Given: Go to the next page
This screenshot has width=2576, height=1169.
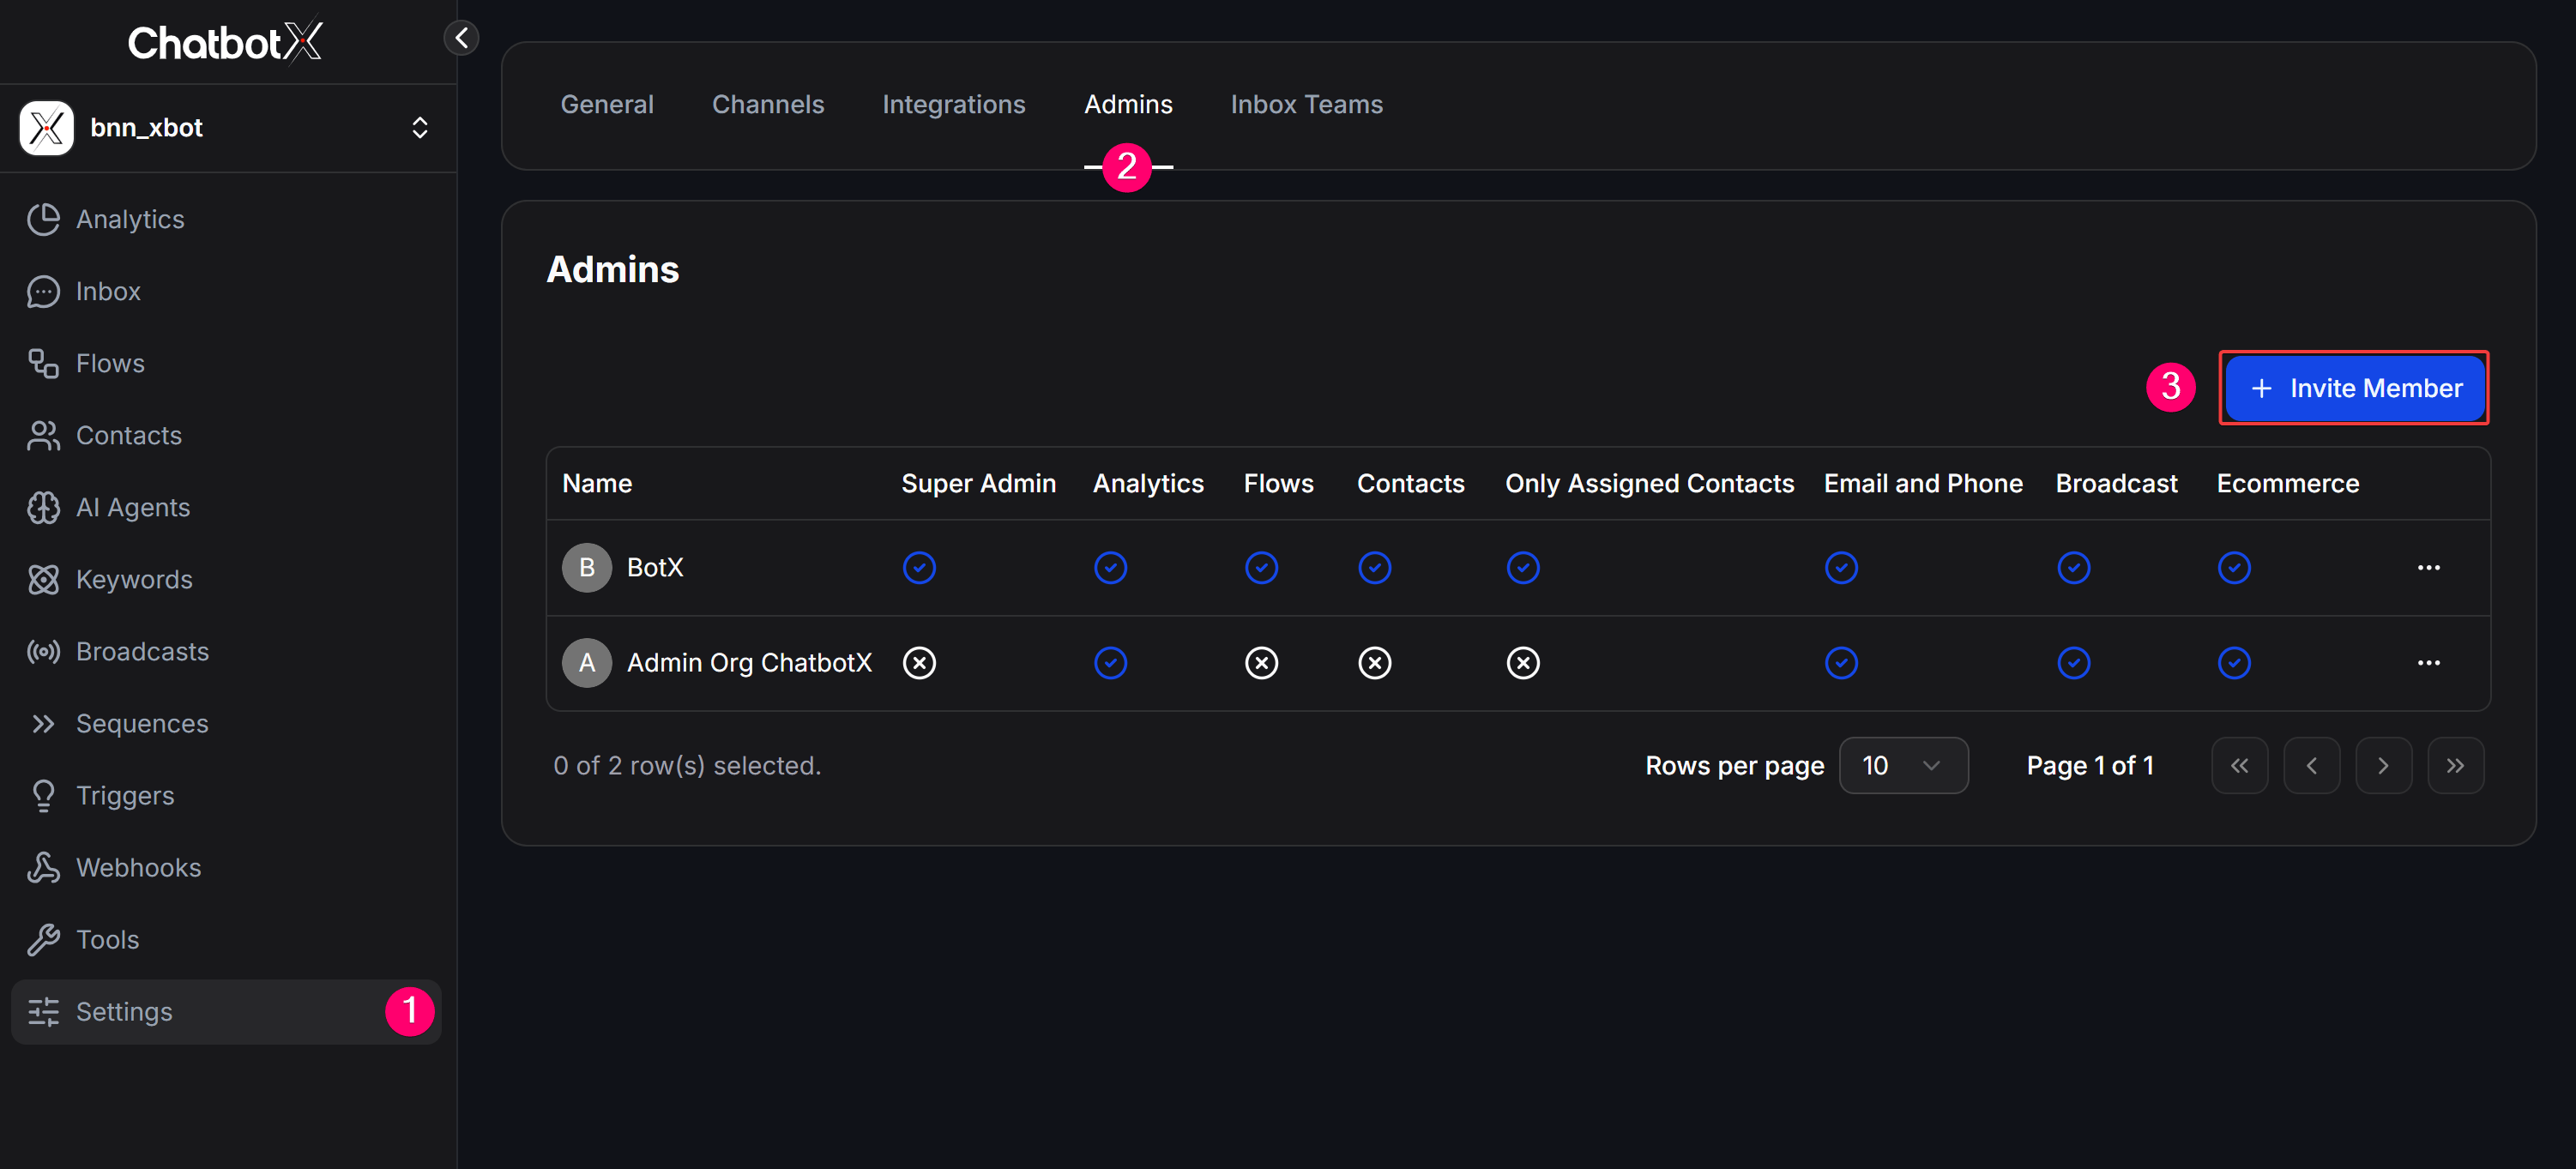Looking at the screenshot, I should [2383, 766].
